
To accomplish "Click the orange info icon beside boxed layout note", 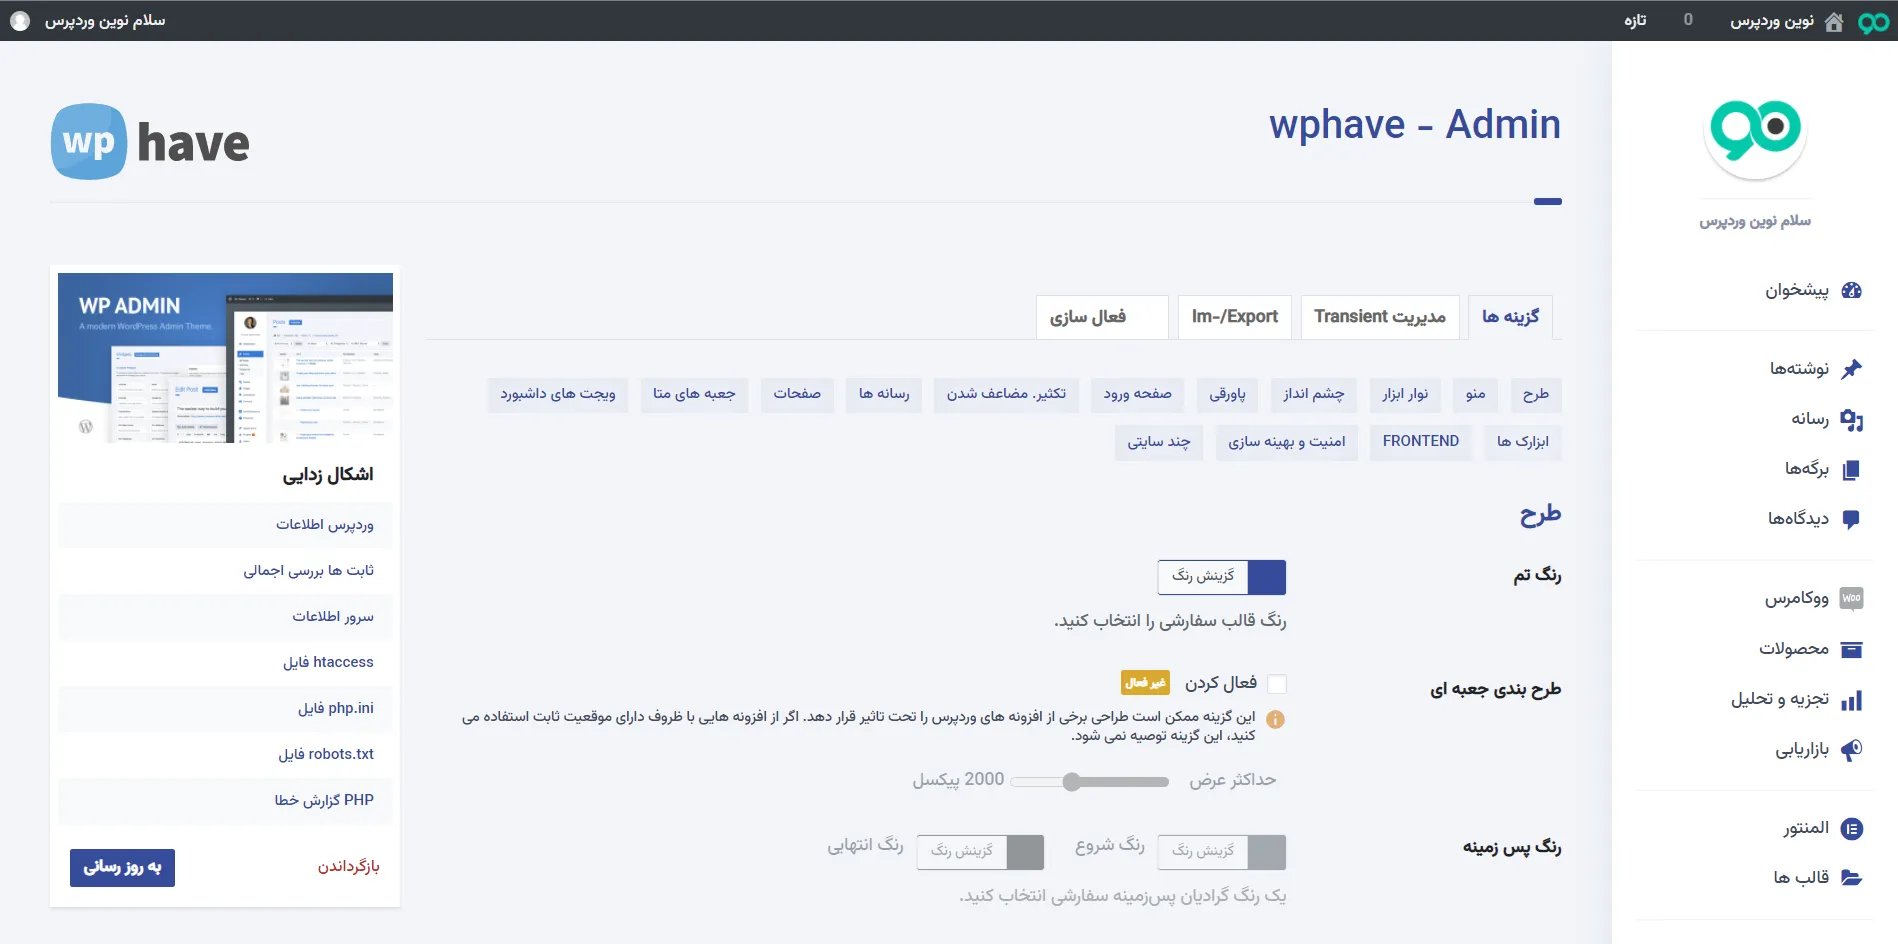I will point(1275,719).
